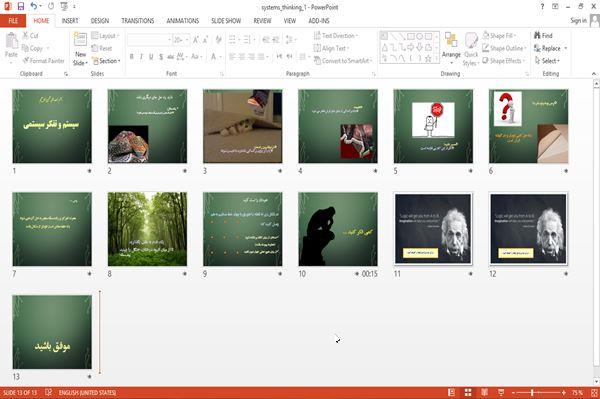Open Shape Fill dropdown

coord(499,36)
